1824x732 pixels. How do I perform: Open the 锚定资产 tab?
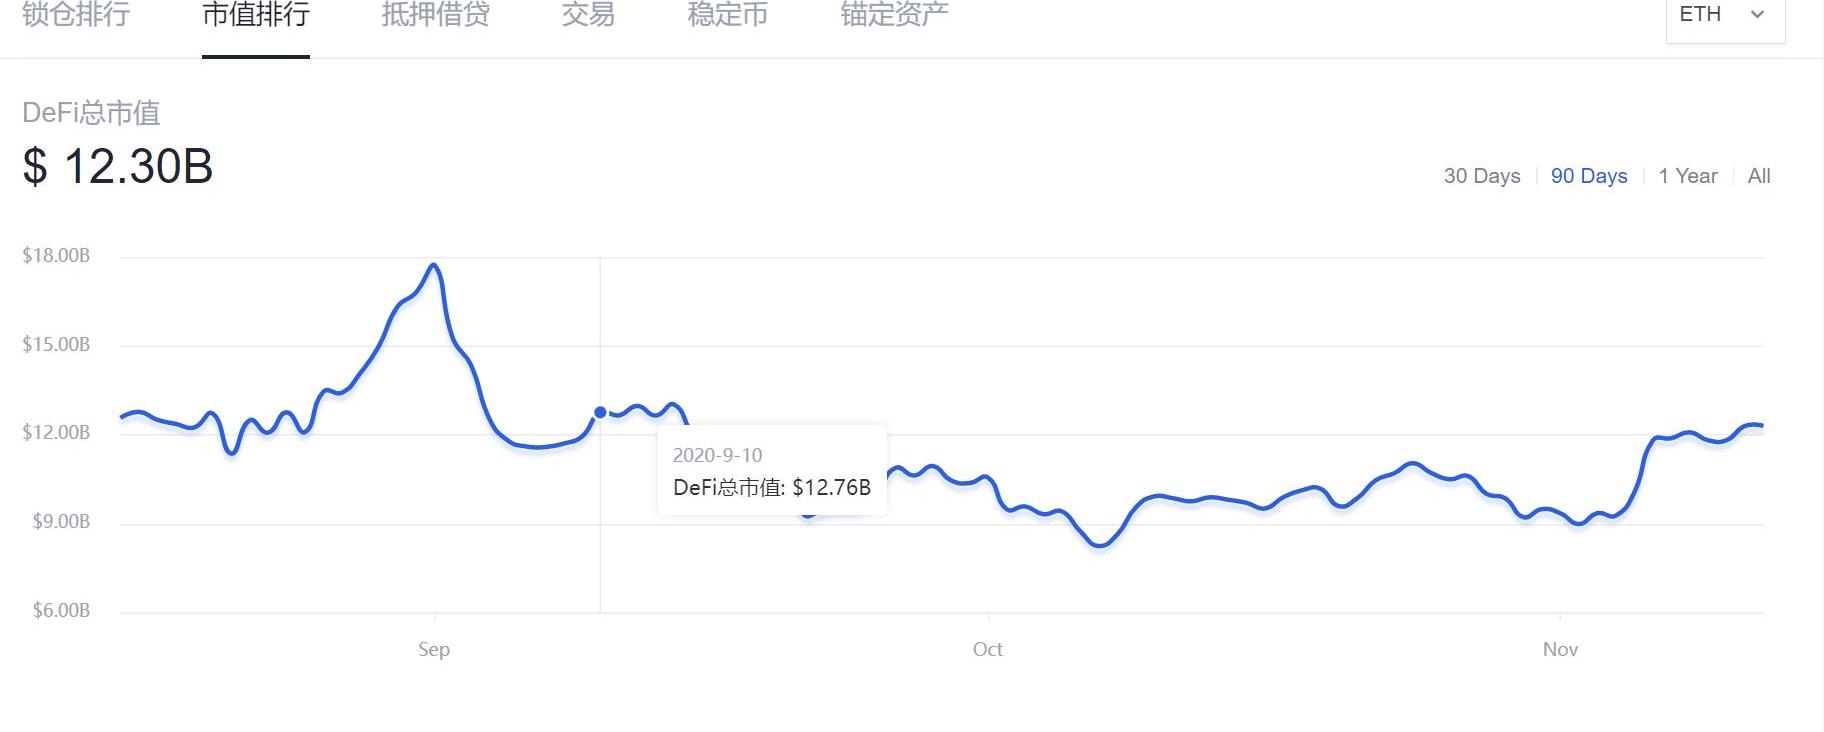tap(894, 15)
